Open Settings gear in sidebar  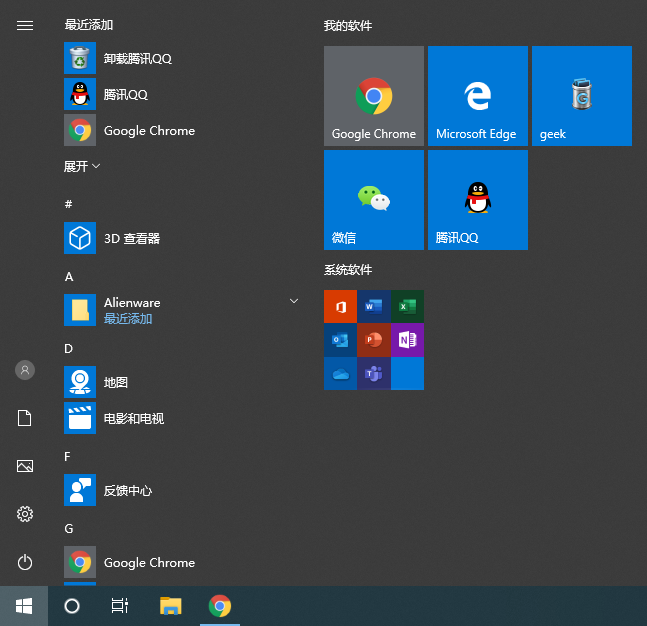[25, 514]
